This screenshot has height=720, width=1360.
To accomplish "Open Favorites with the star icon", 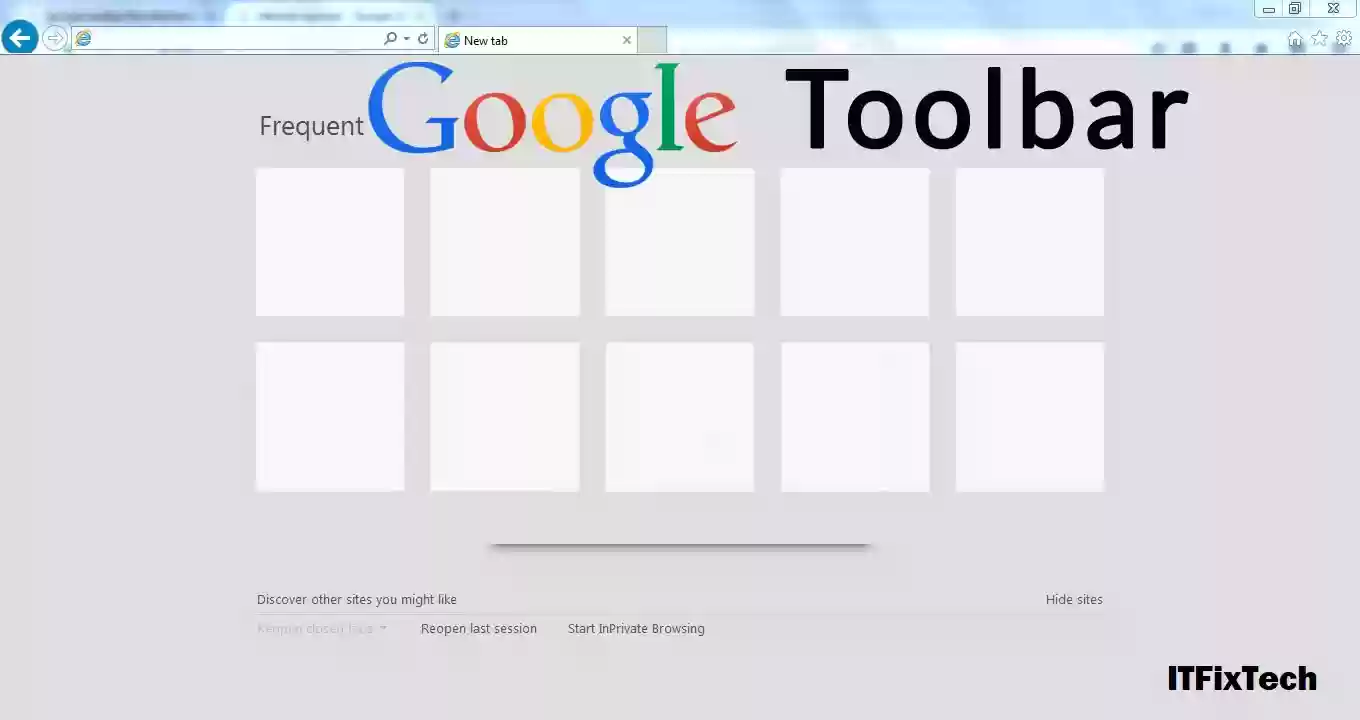I will coord(1320,39).
